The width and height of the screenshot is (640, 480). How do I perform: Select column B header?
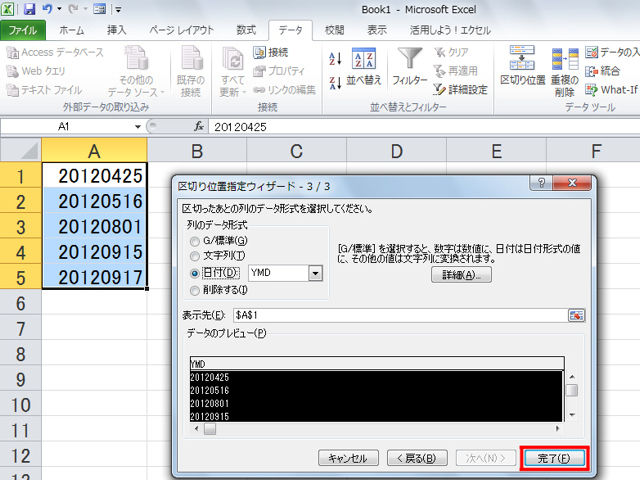197,151
